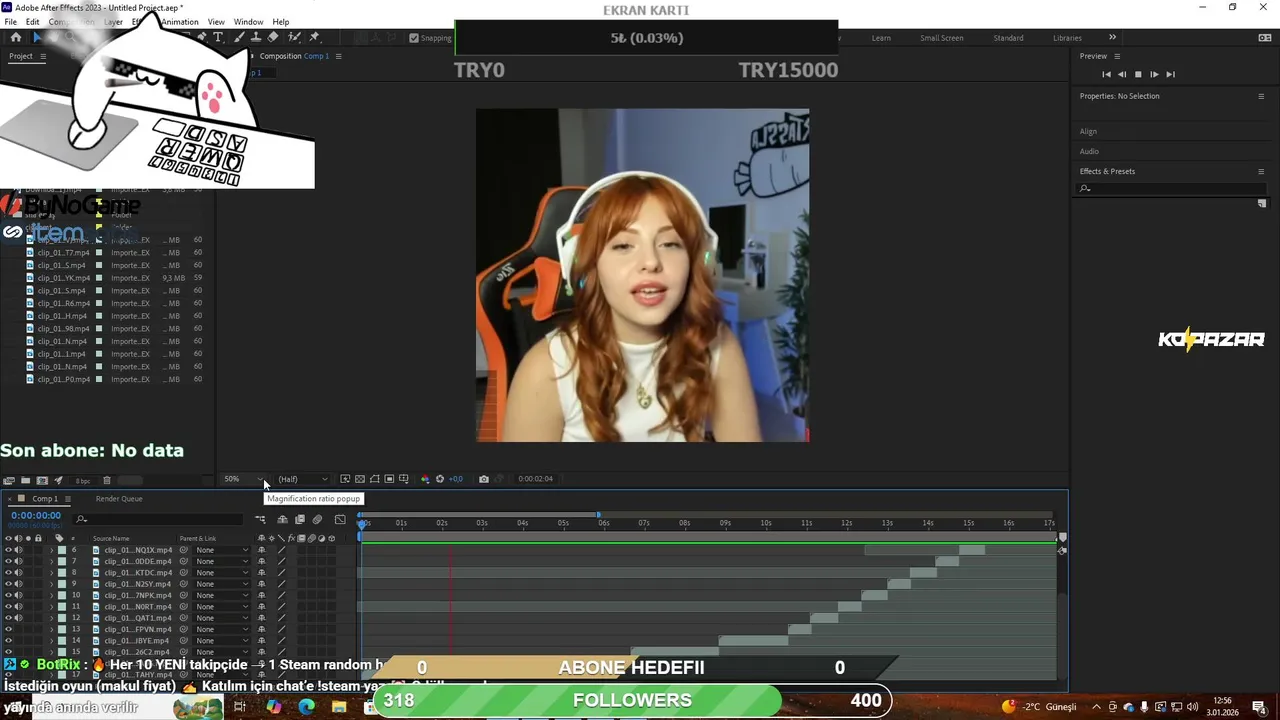Image resolution: width=1280 pixels, height=720 pixels.
Task: Toggle transparency grid icon in viewer
Action: (x=360, y=479)
